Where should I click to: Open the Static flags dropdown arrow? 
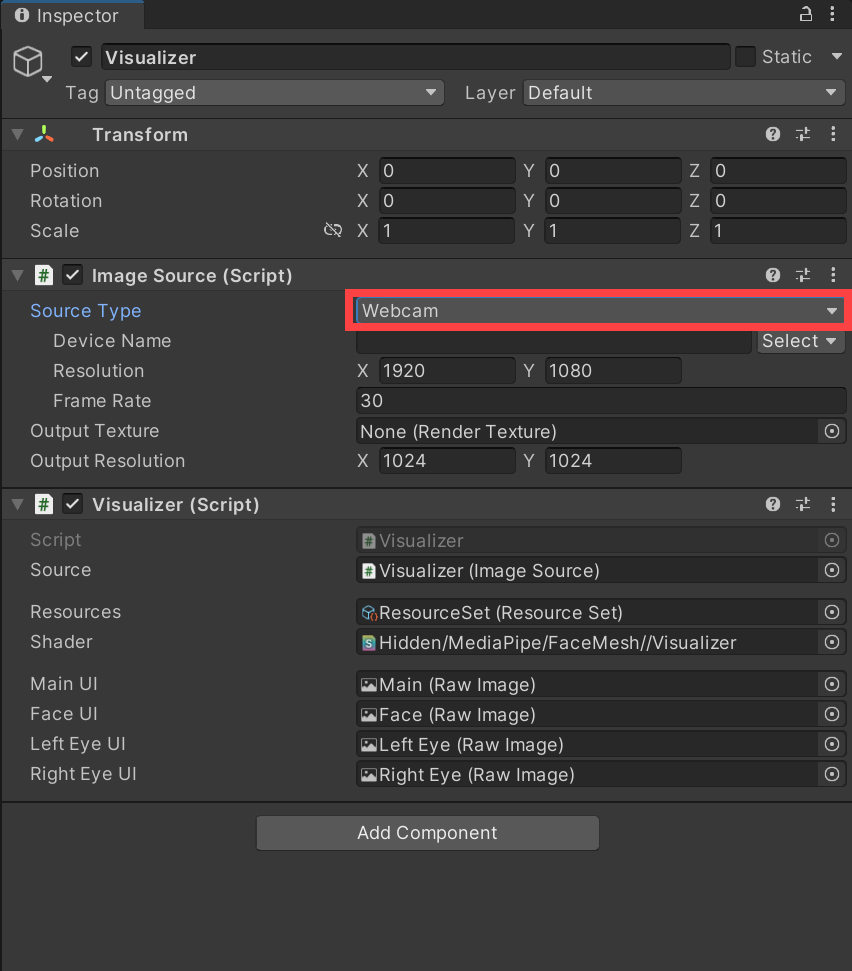coord(837,57)
